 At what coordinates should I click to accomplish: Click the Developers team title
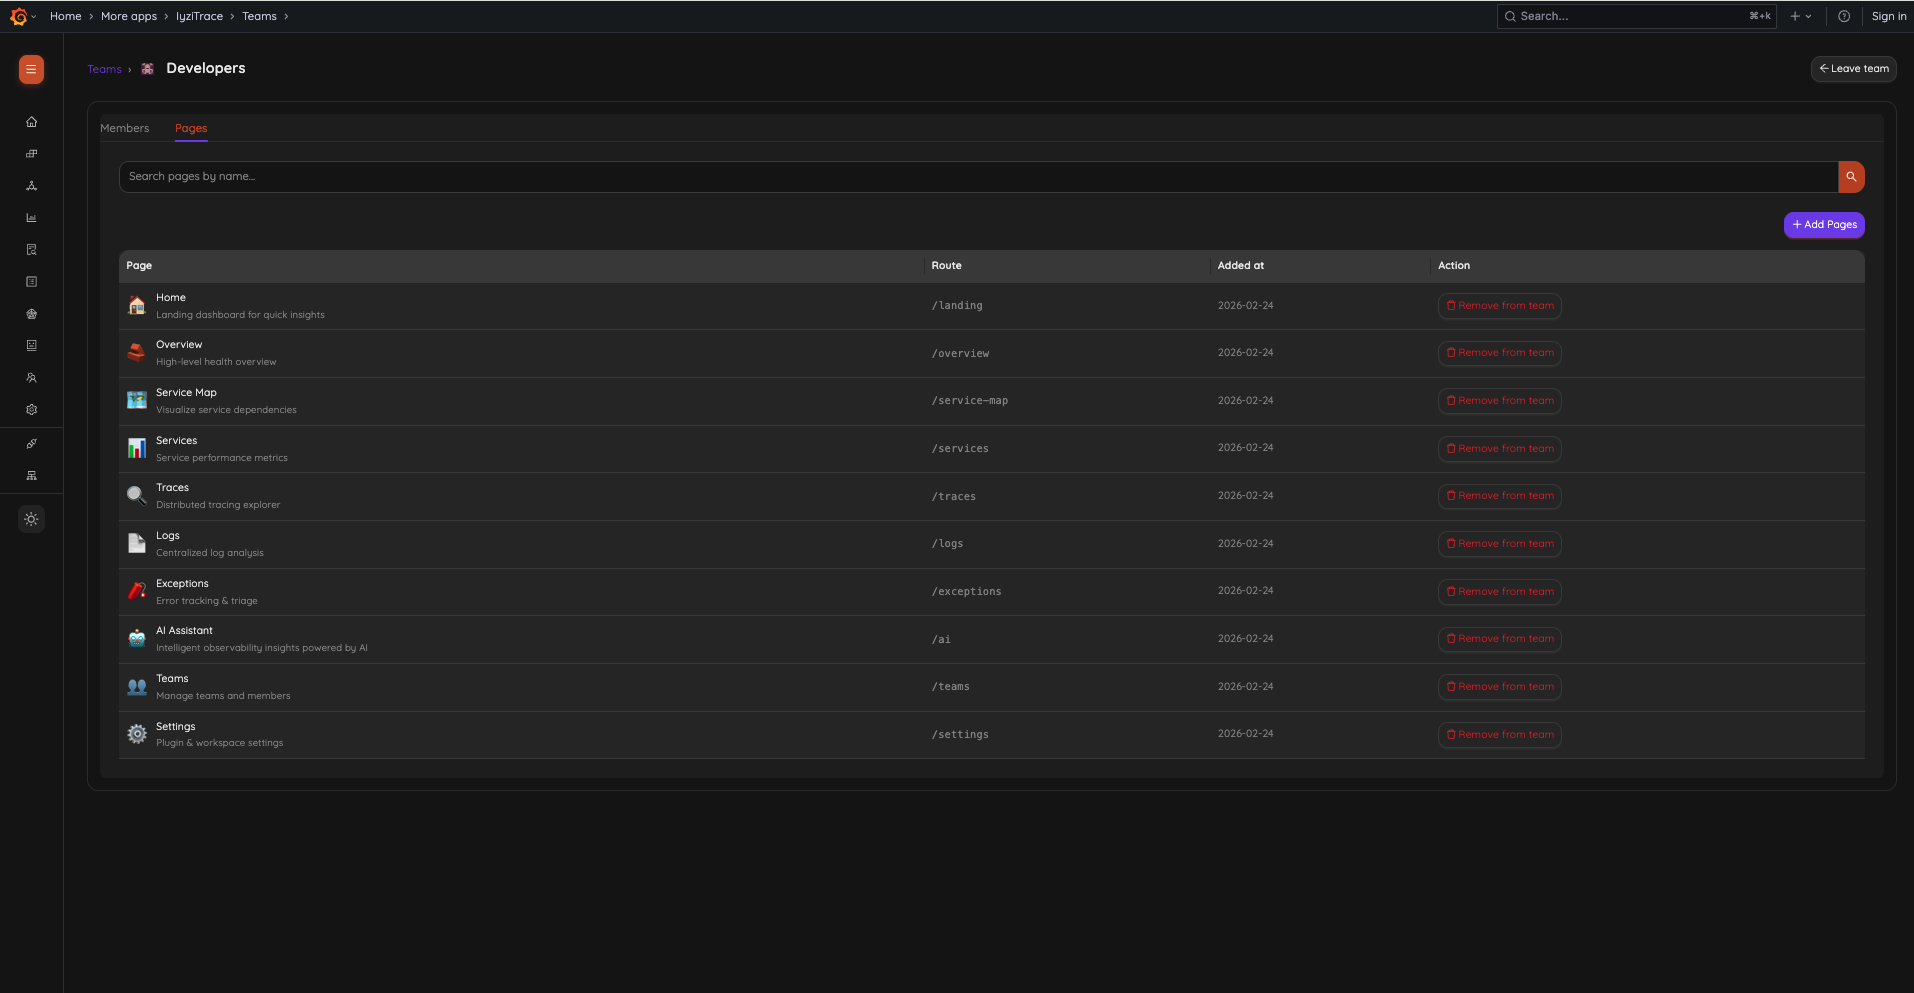pos(206,68)
